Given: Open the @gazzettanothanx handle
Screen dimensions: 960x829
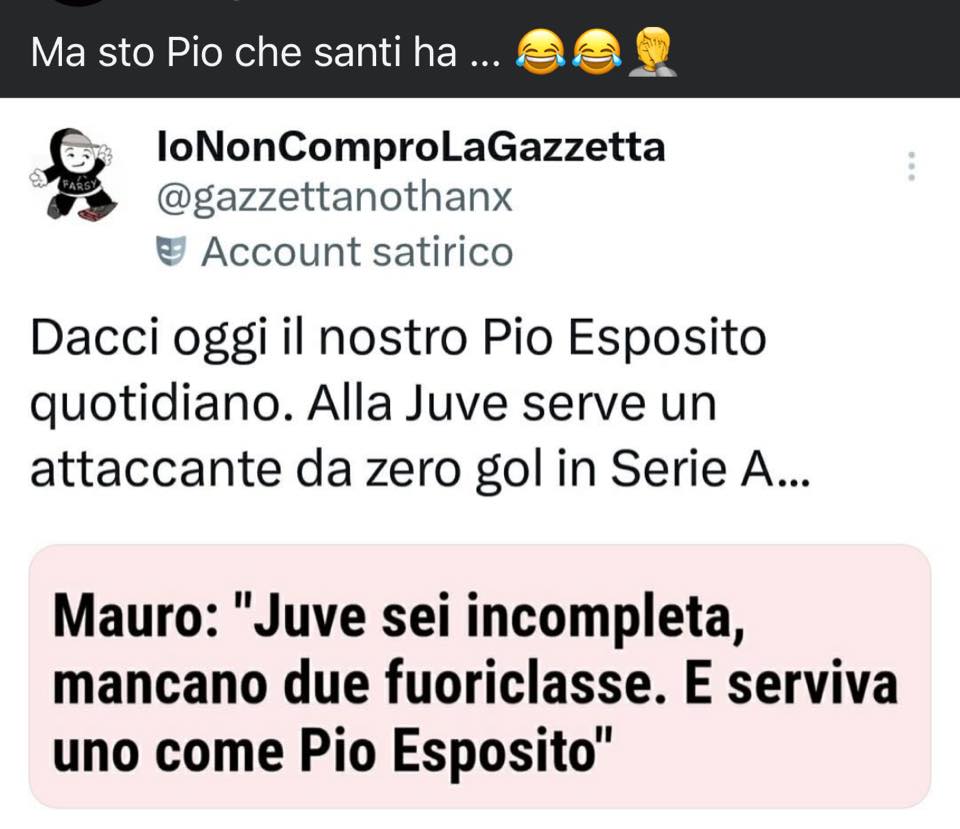Looking at the screenshot, I should pyautogui.click(x=334, y=198).
